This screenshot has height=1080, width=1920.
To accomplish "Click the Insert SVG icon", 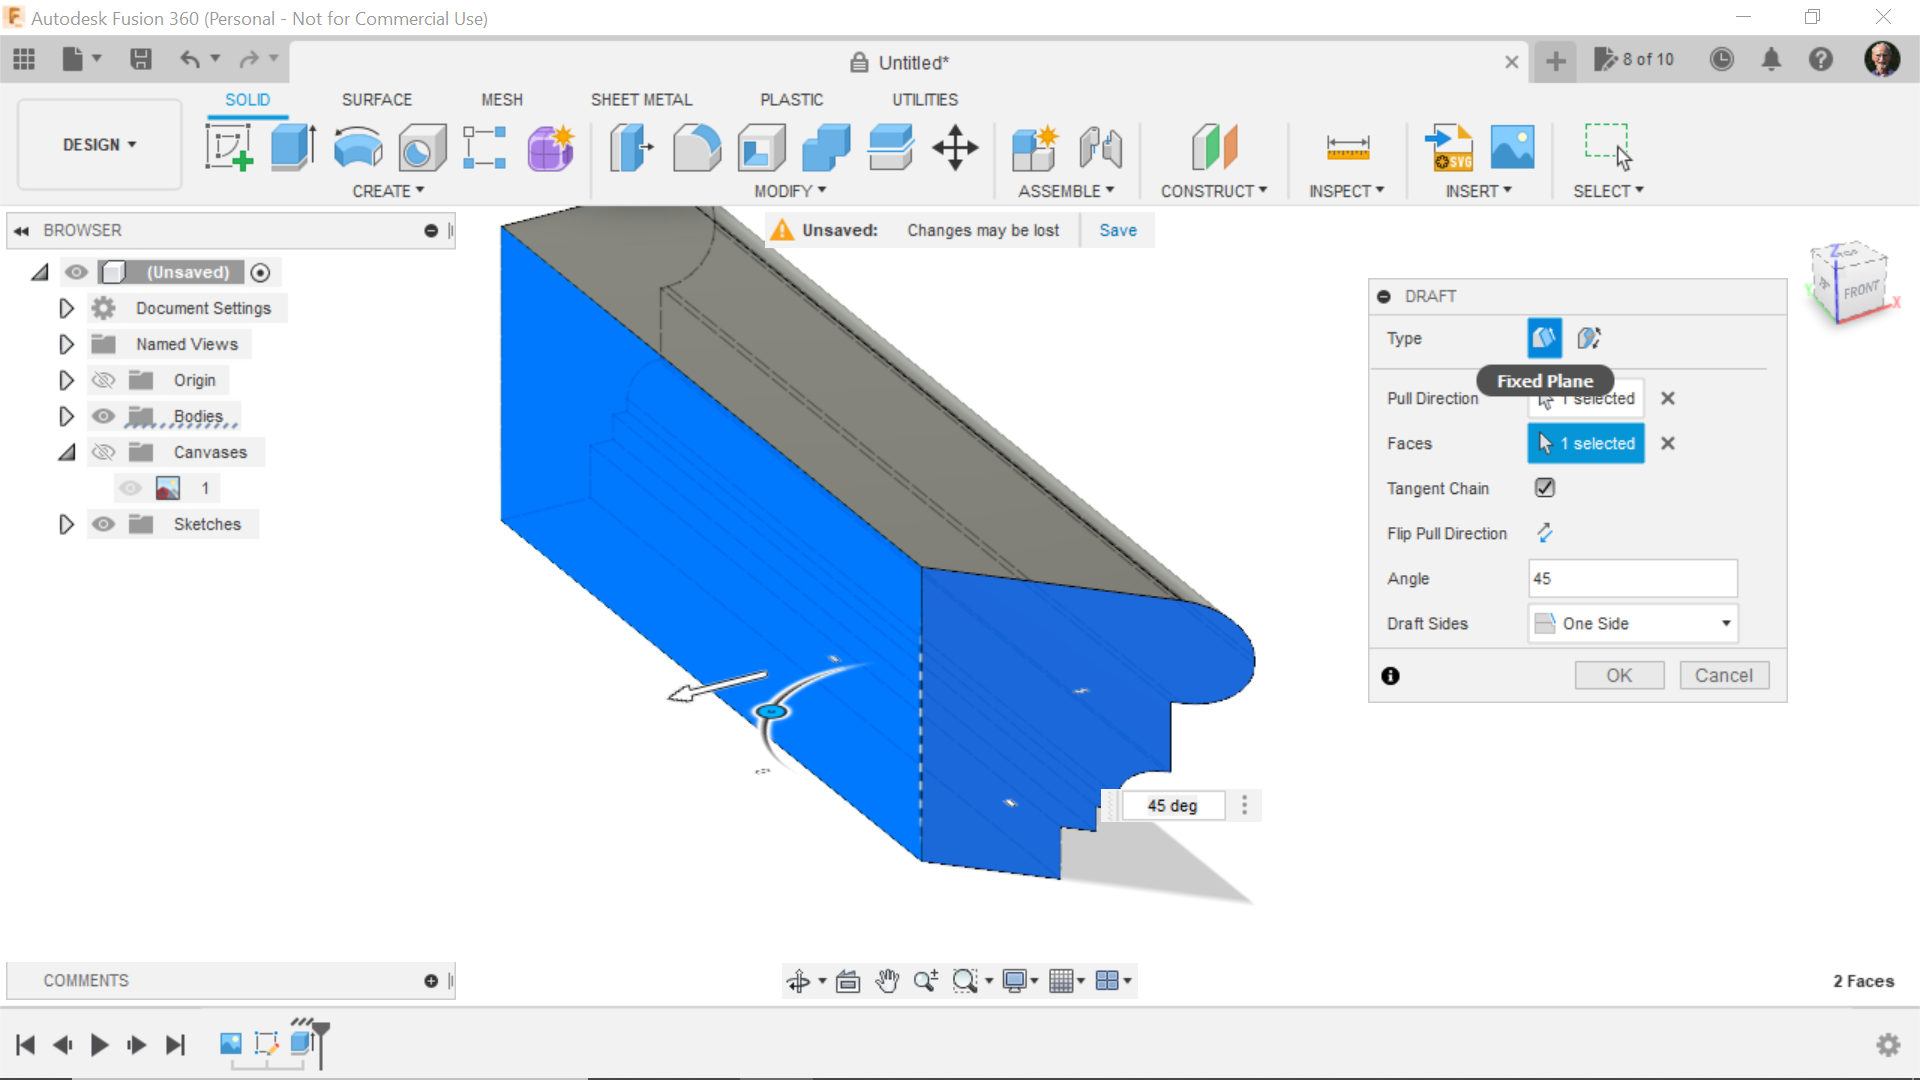I will pyautogui.click(x=1448, y=148).
